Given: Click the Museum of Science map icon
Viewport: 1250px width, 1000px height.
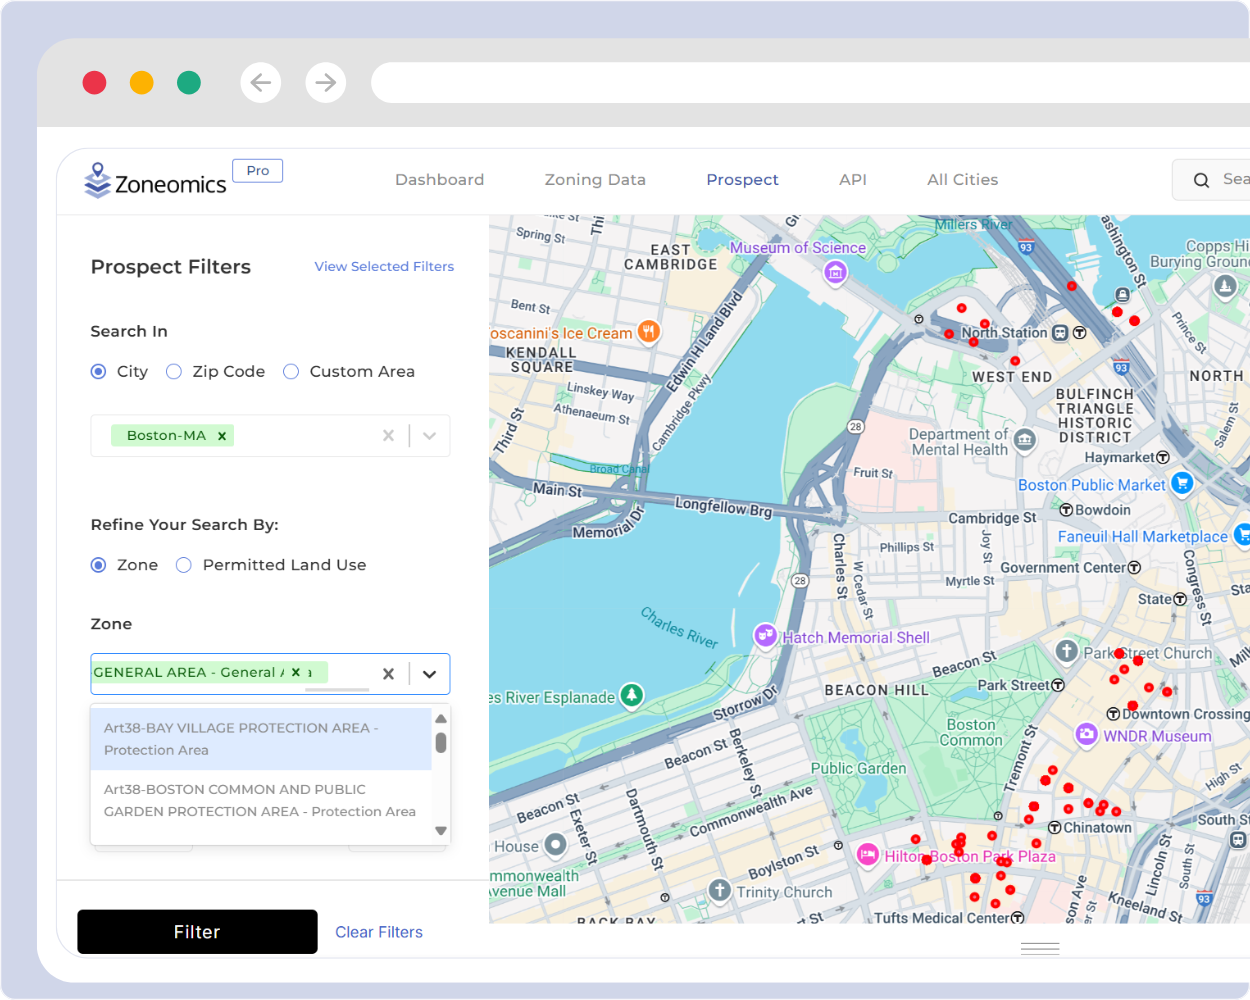Looking at the screenshot, I should (835, 272).
